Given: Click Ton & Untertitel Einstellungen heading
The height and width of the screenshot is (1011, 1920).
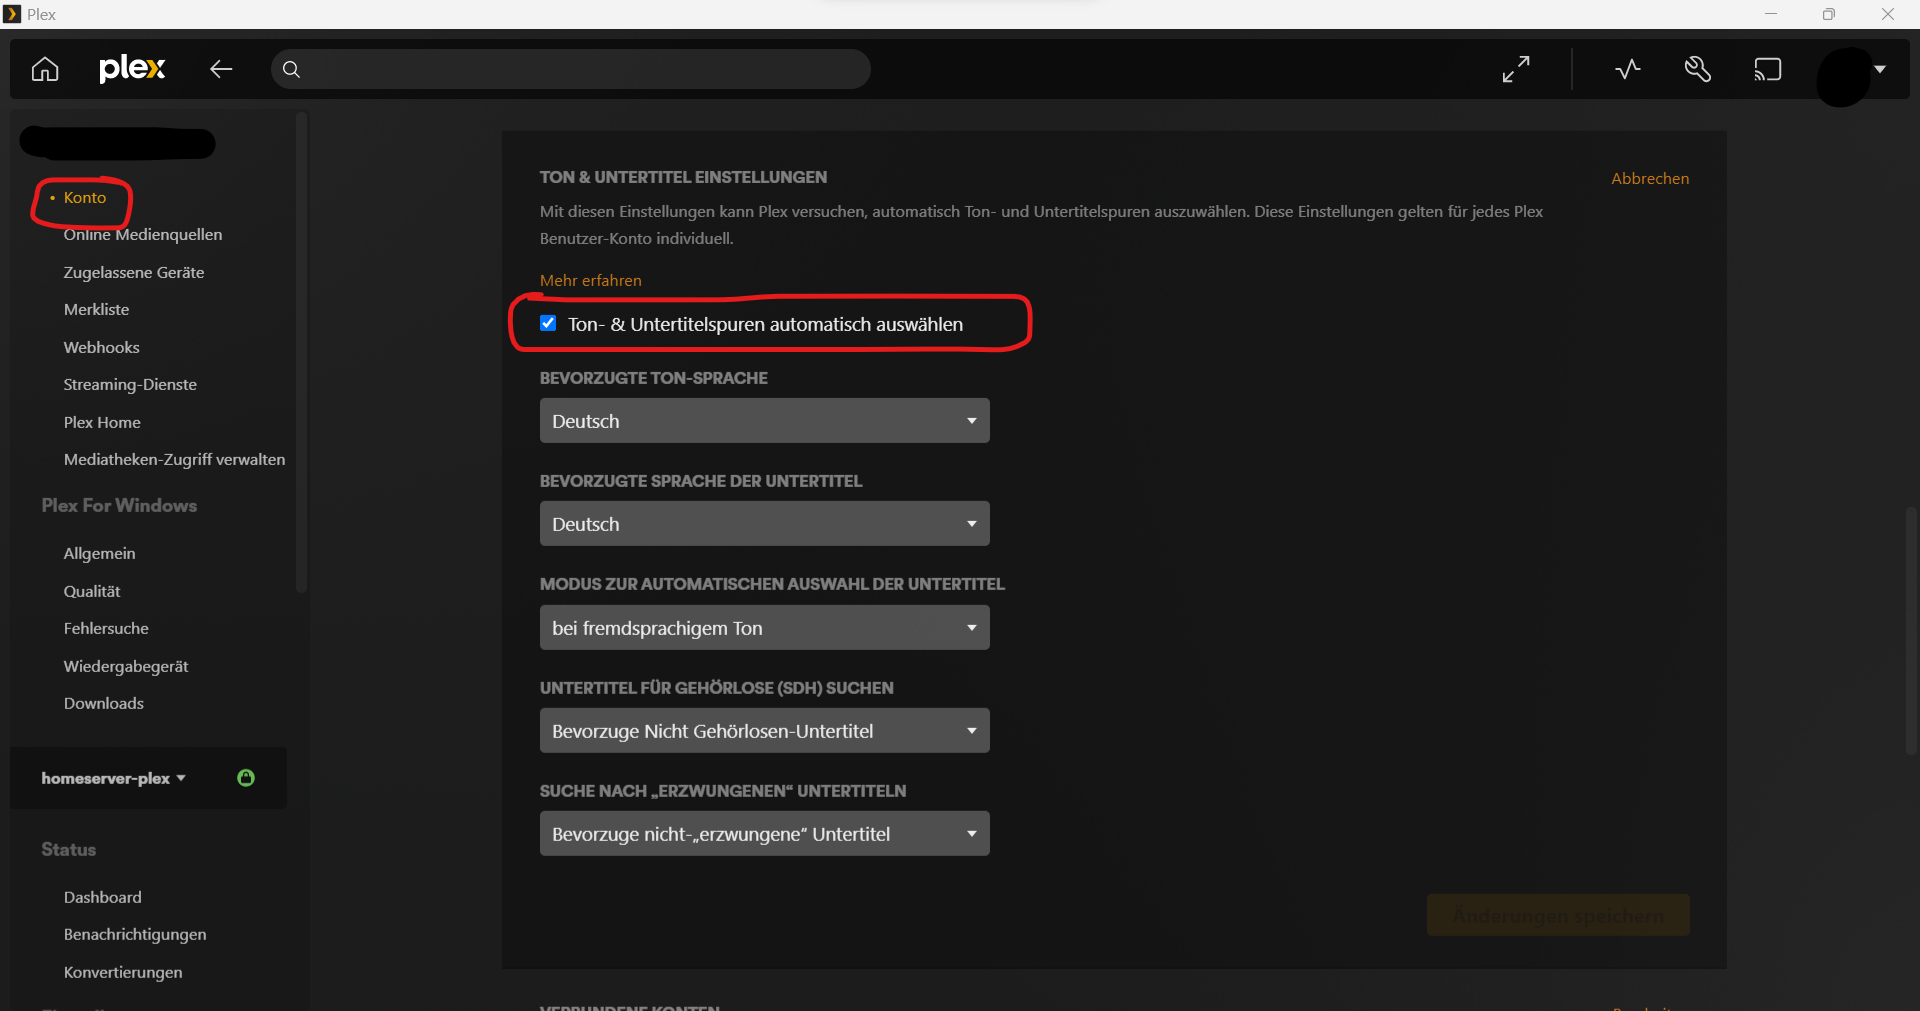Looking at the screenshot, I should [683, 177].
